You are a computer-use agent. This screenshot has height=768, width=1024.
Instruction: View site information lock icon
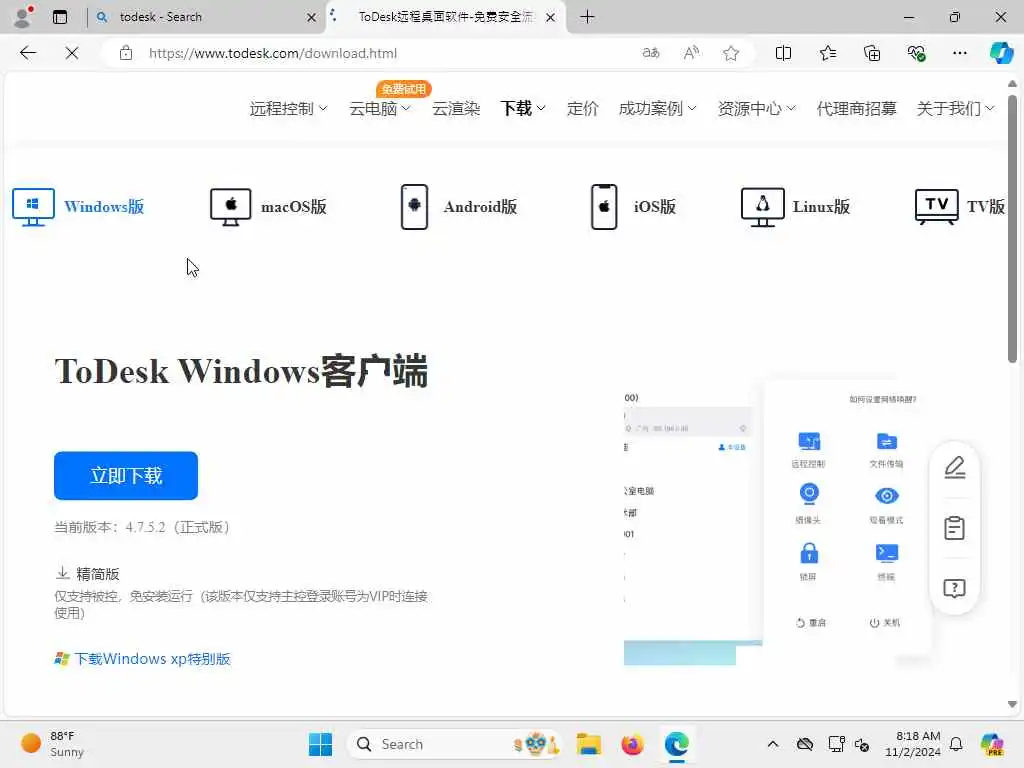(126, 53)
